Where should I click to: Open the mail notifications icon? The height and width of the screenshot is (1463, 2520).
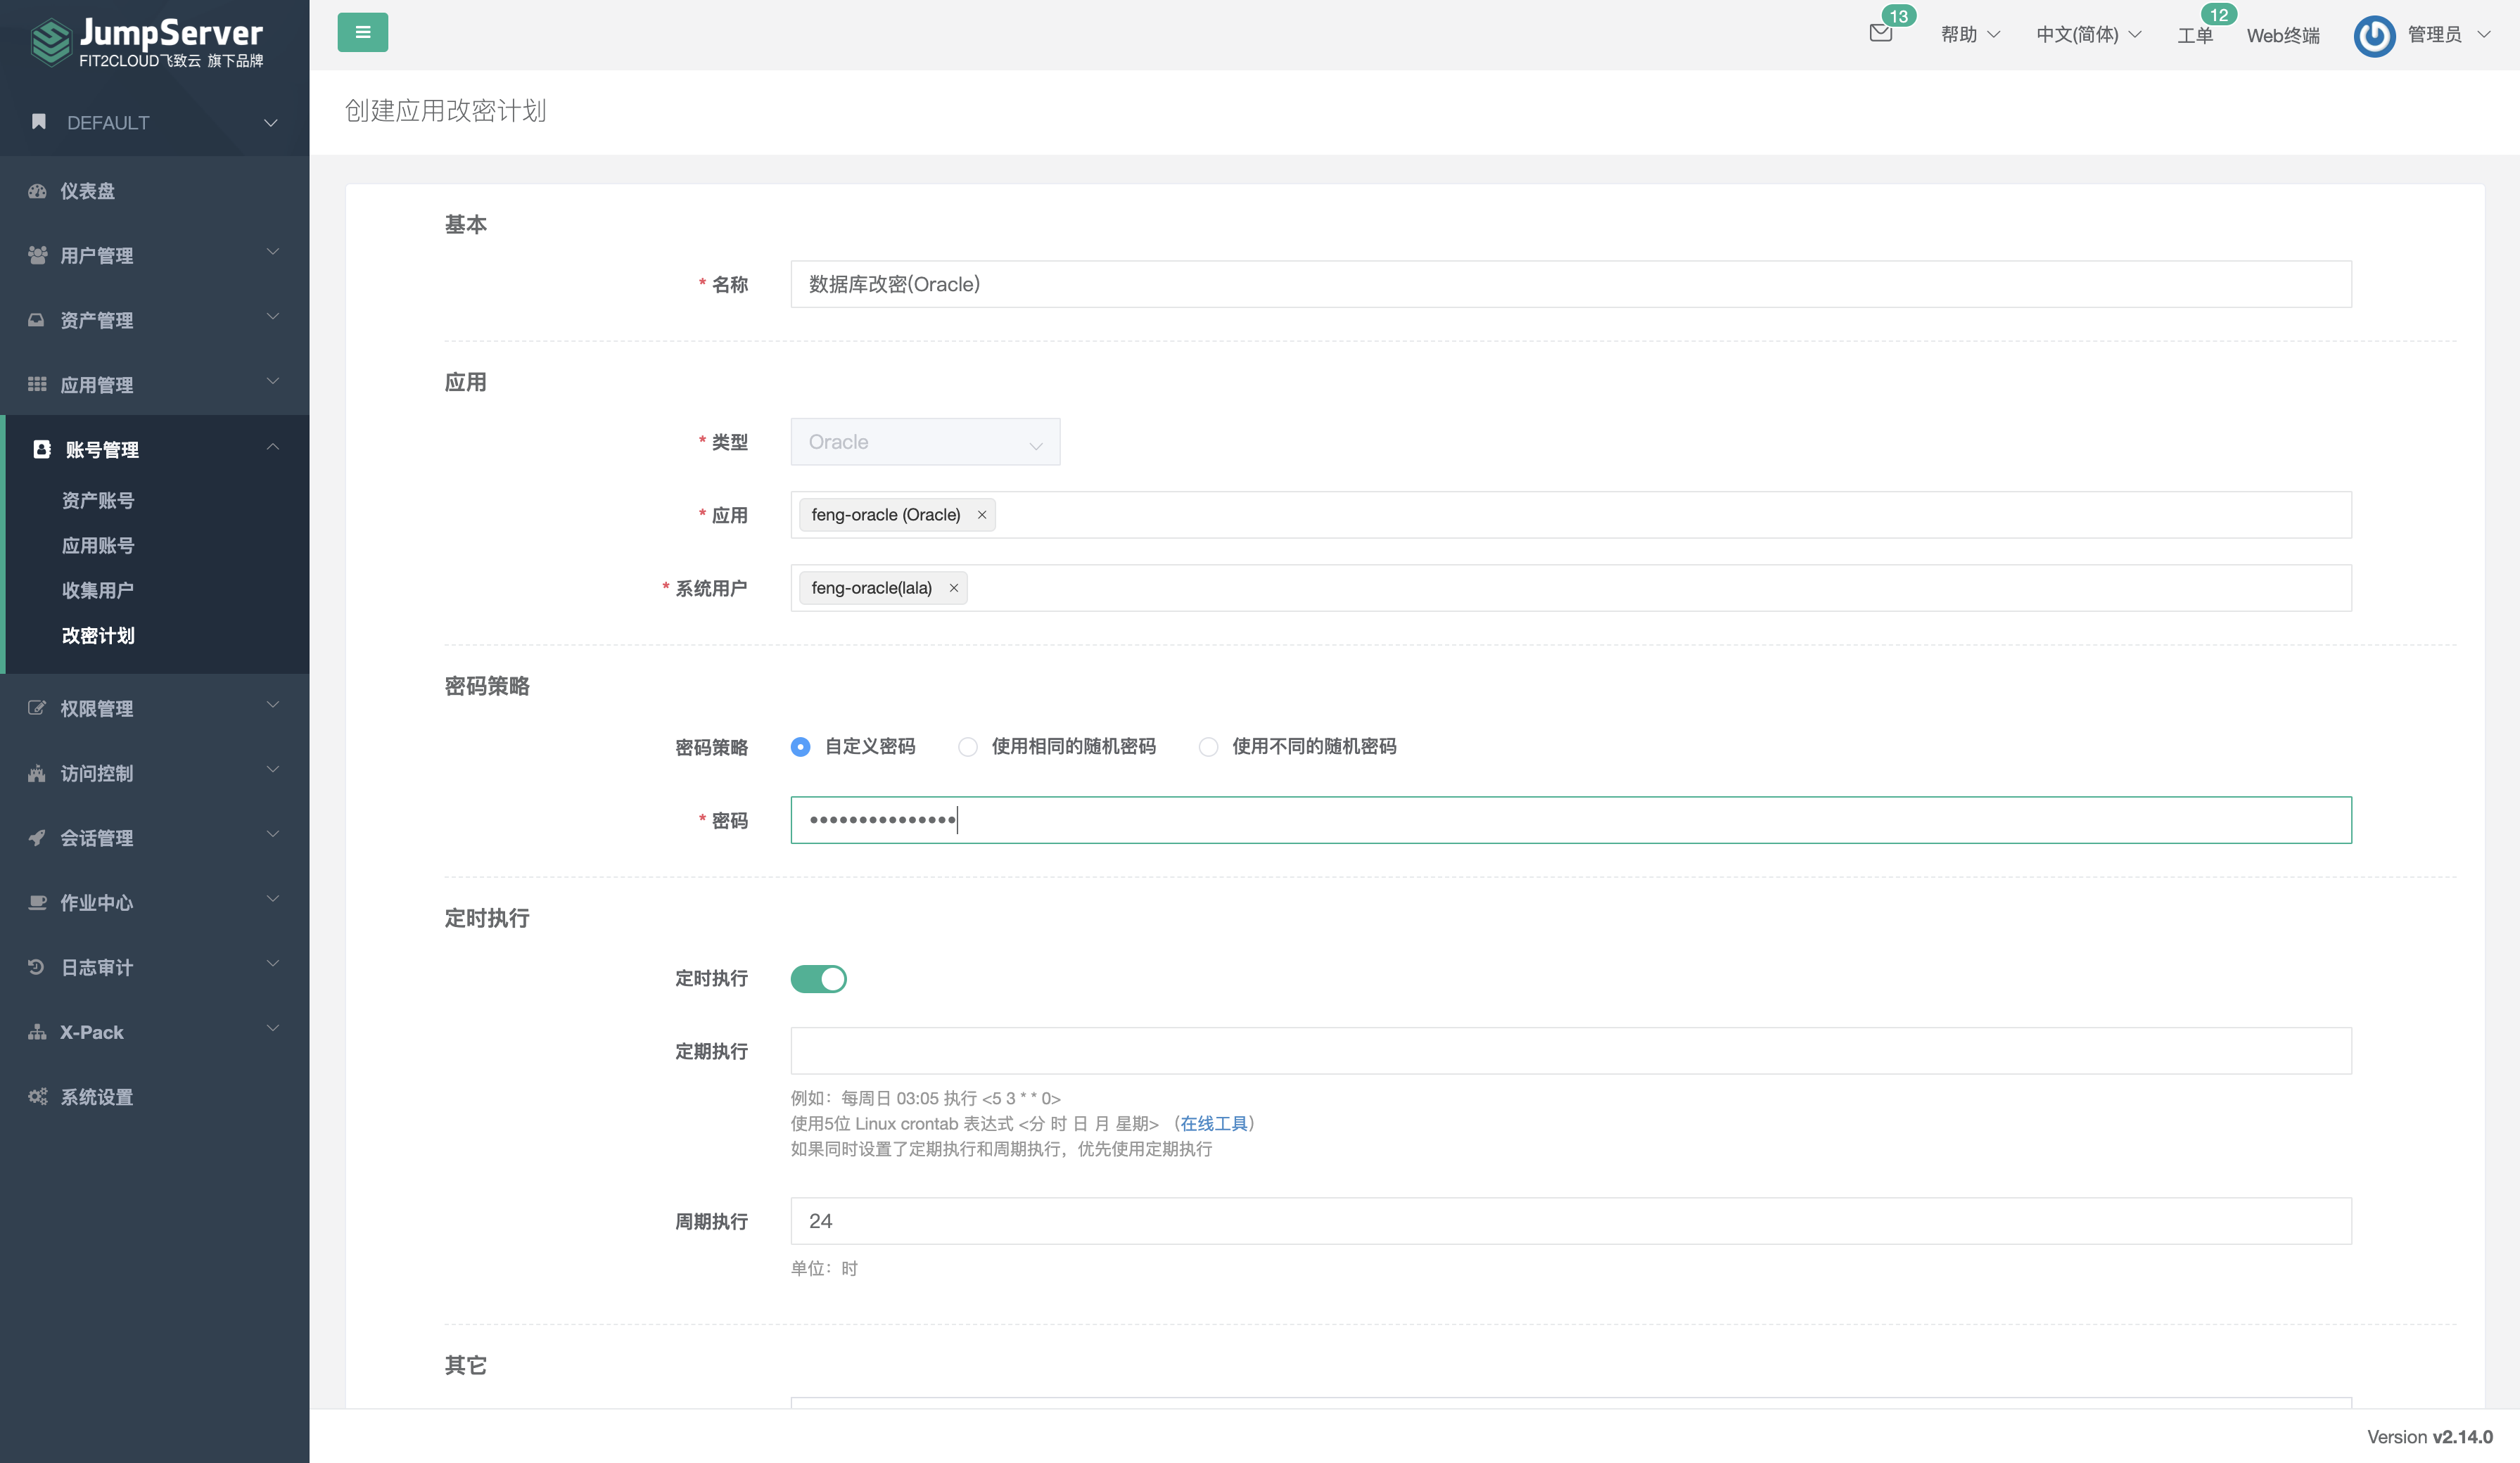click(x=1880, y=34)
